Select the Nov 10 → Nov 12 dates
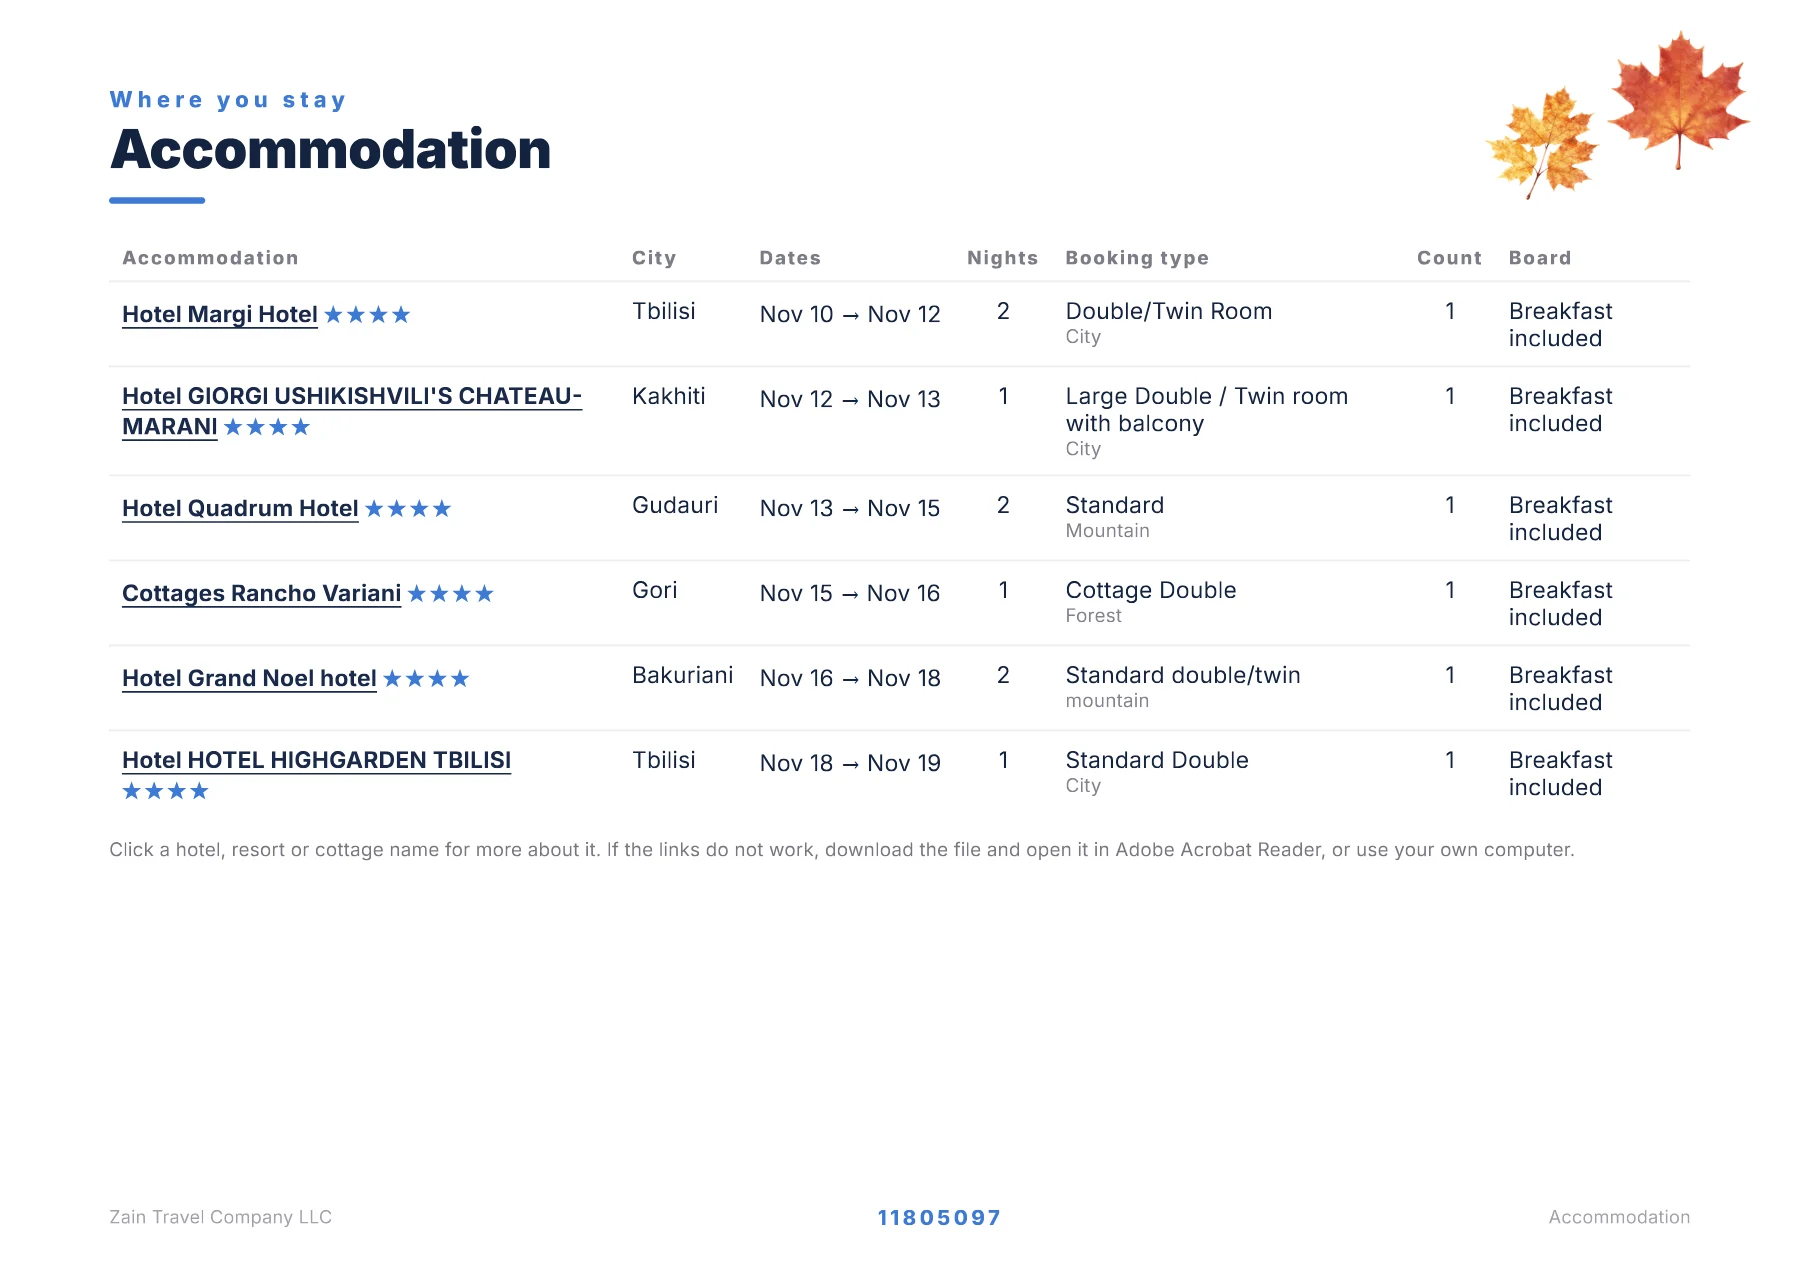This screenshot has height=1272, width=1800. pos(850,314)
